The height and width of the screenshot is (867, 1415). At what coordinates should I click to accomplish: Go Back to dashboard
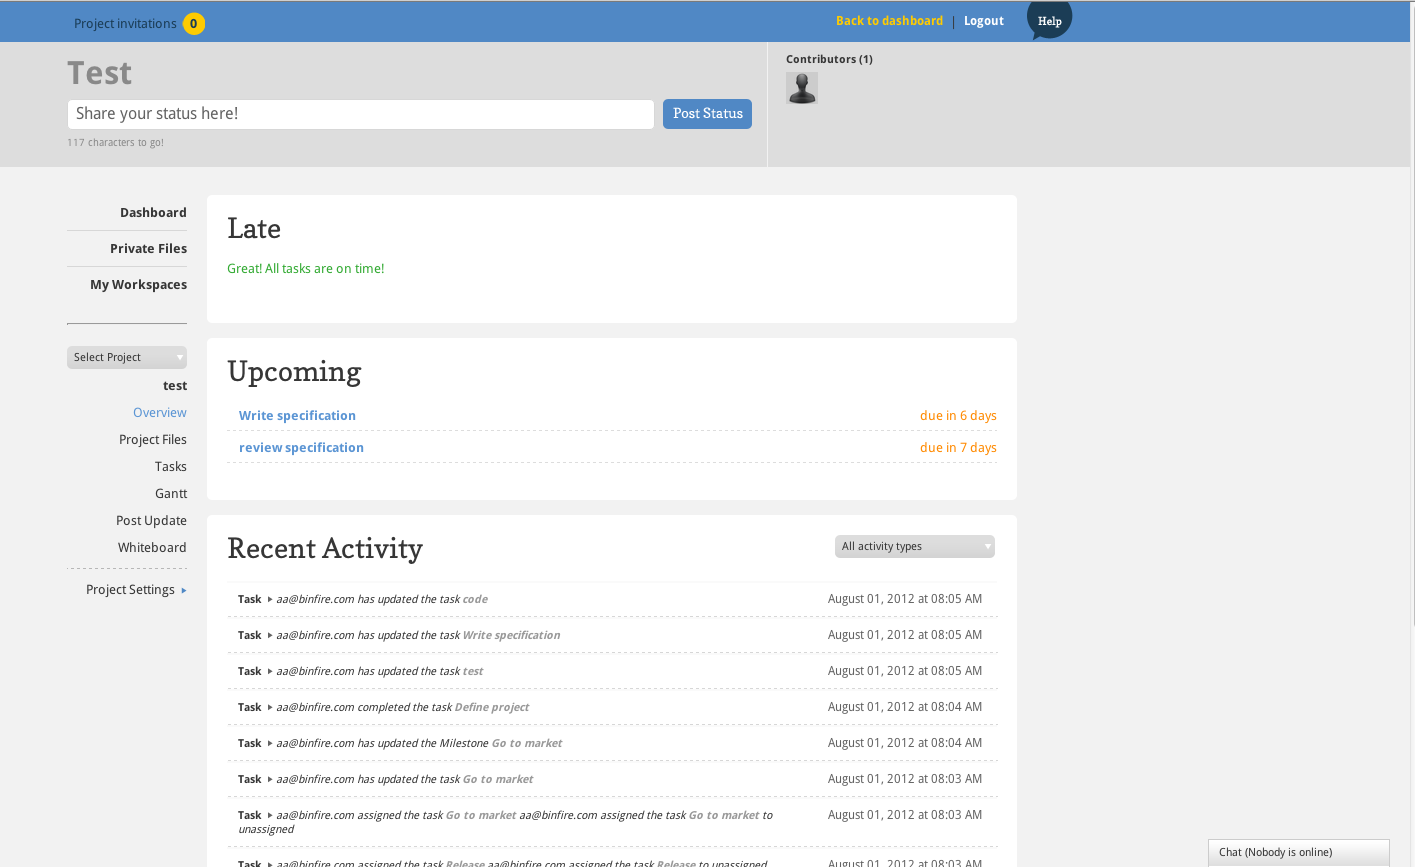coord(889,21)
